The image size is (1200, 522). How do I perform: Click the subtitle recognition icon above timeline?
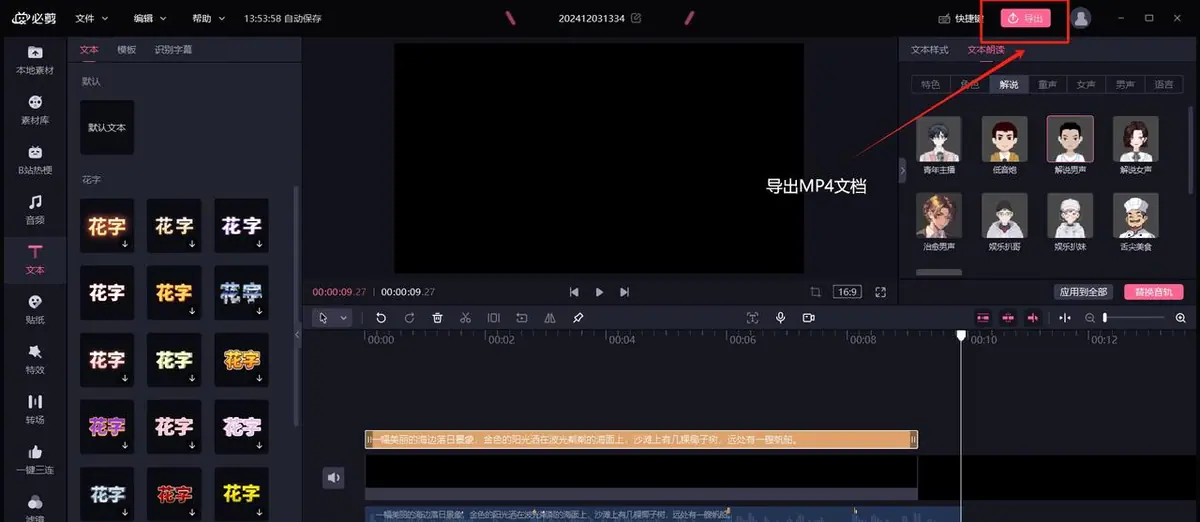[x=753, y=318]
